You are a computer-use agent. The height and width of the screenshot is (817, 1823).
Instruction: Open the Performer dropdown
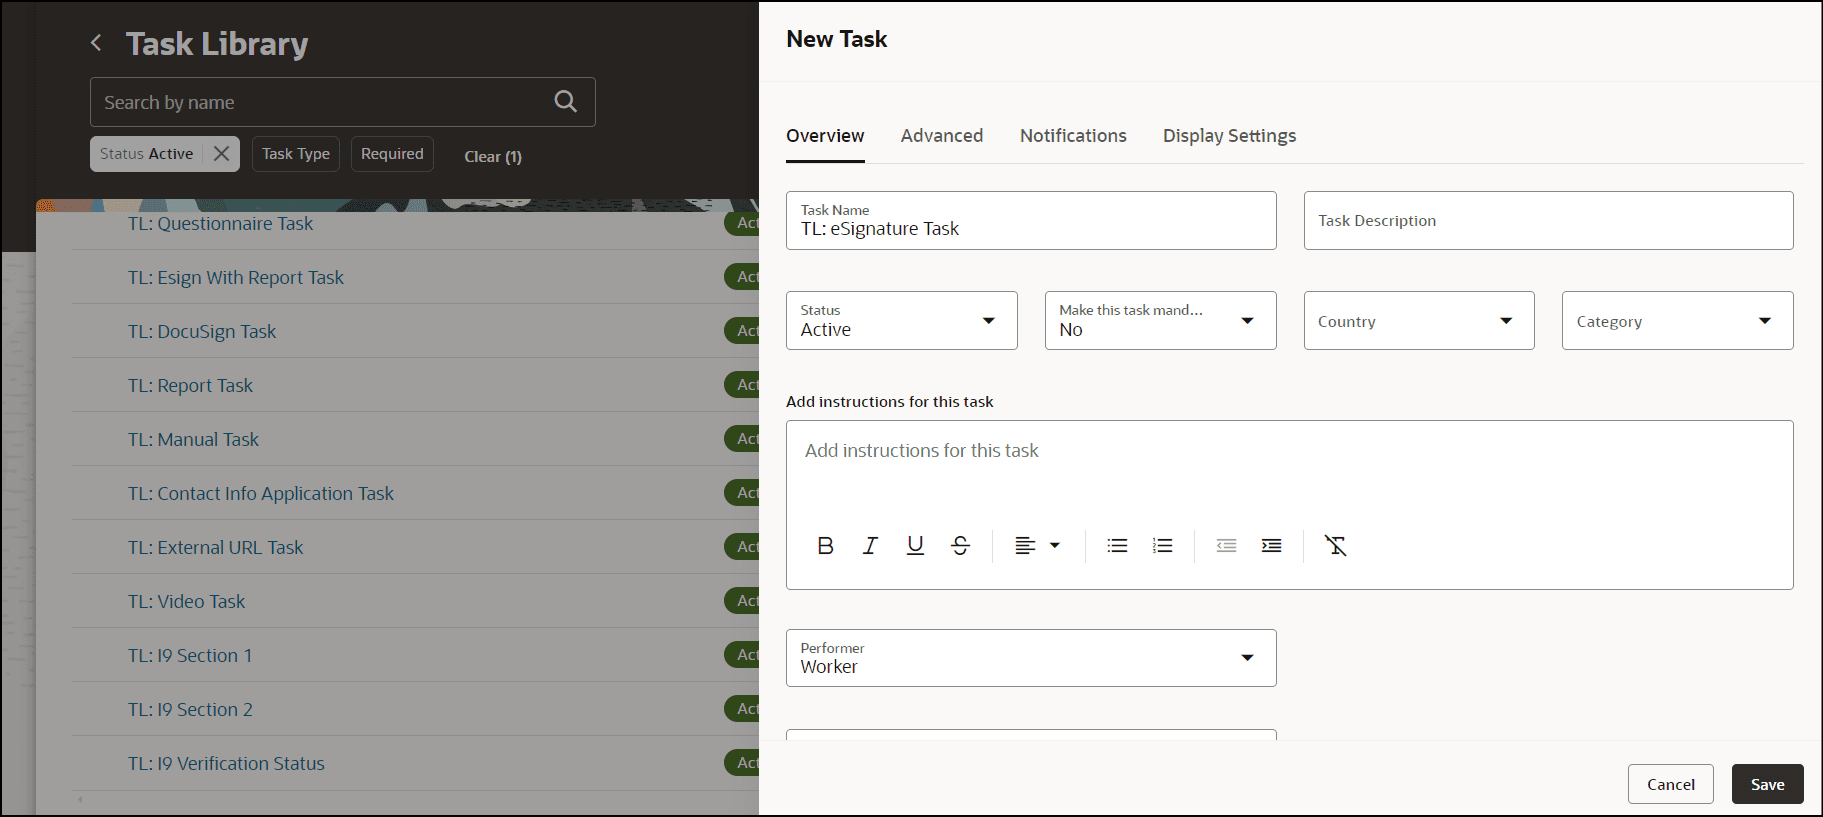click(1030, 658)
